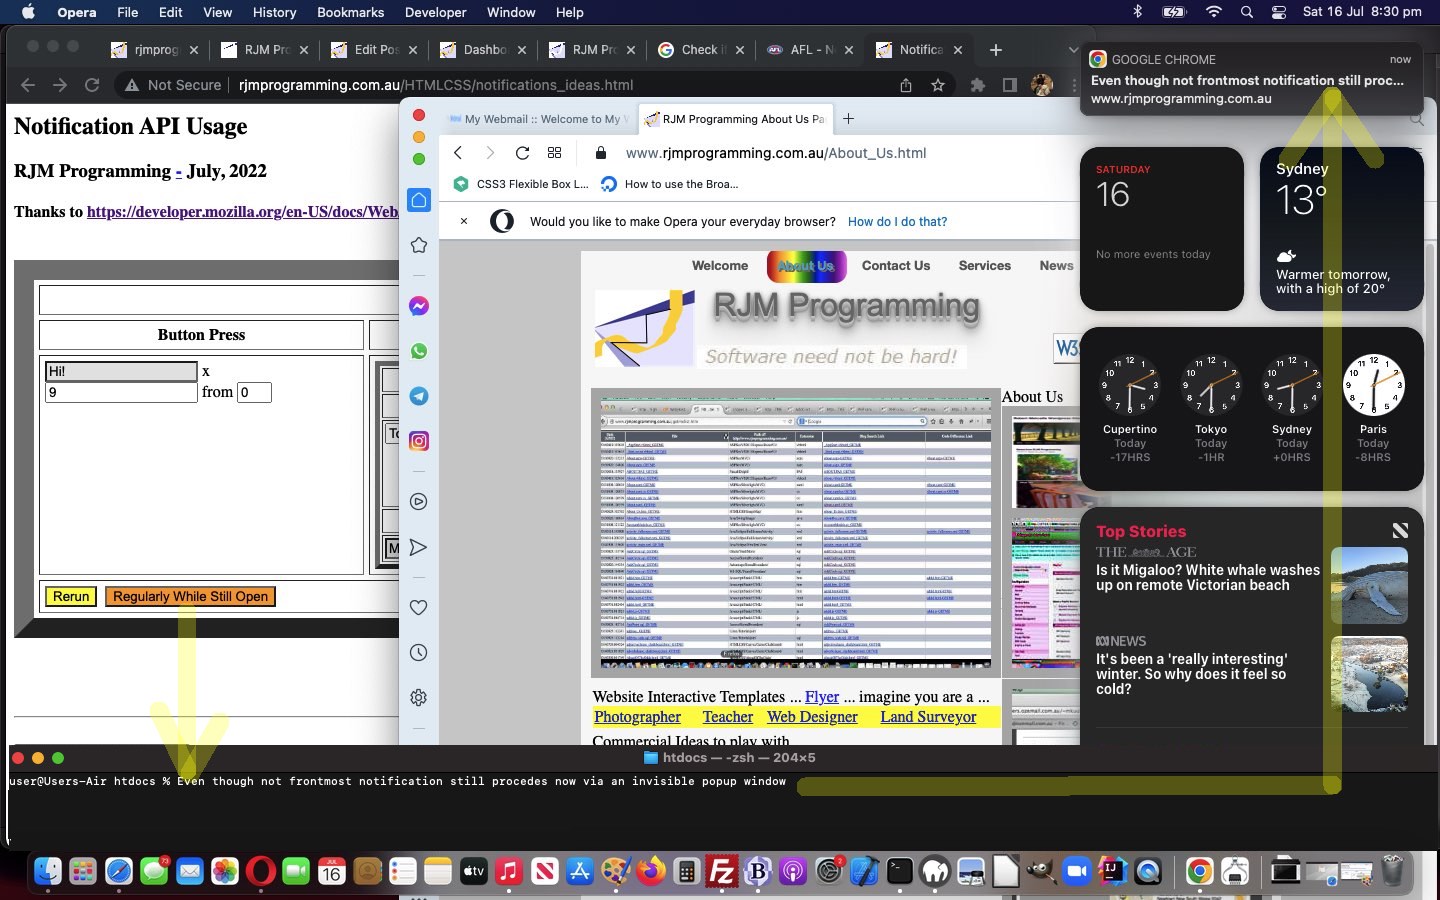Click How do I do that link
1440x900 pixels.
tap(897, 221)
